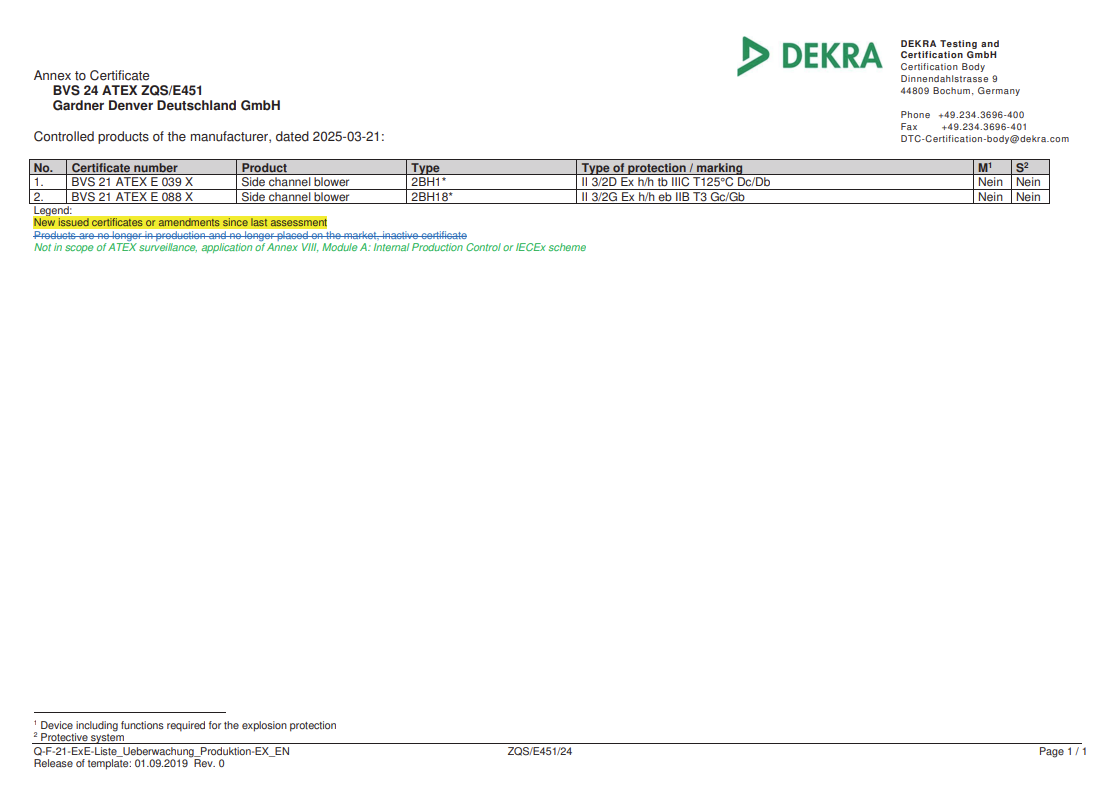The image size is (1114, 787).
Task: Click row number '1.' cell
Action: tap(48, 183)
